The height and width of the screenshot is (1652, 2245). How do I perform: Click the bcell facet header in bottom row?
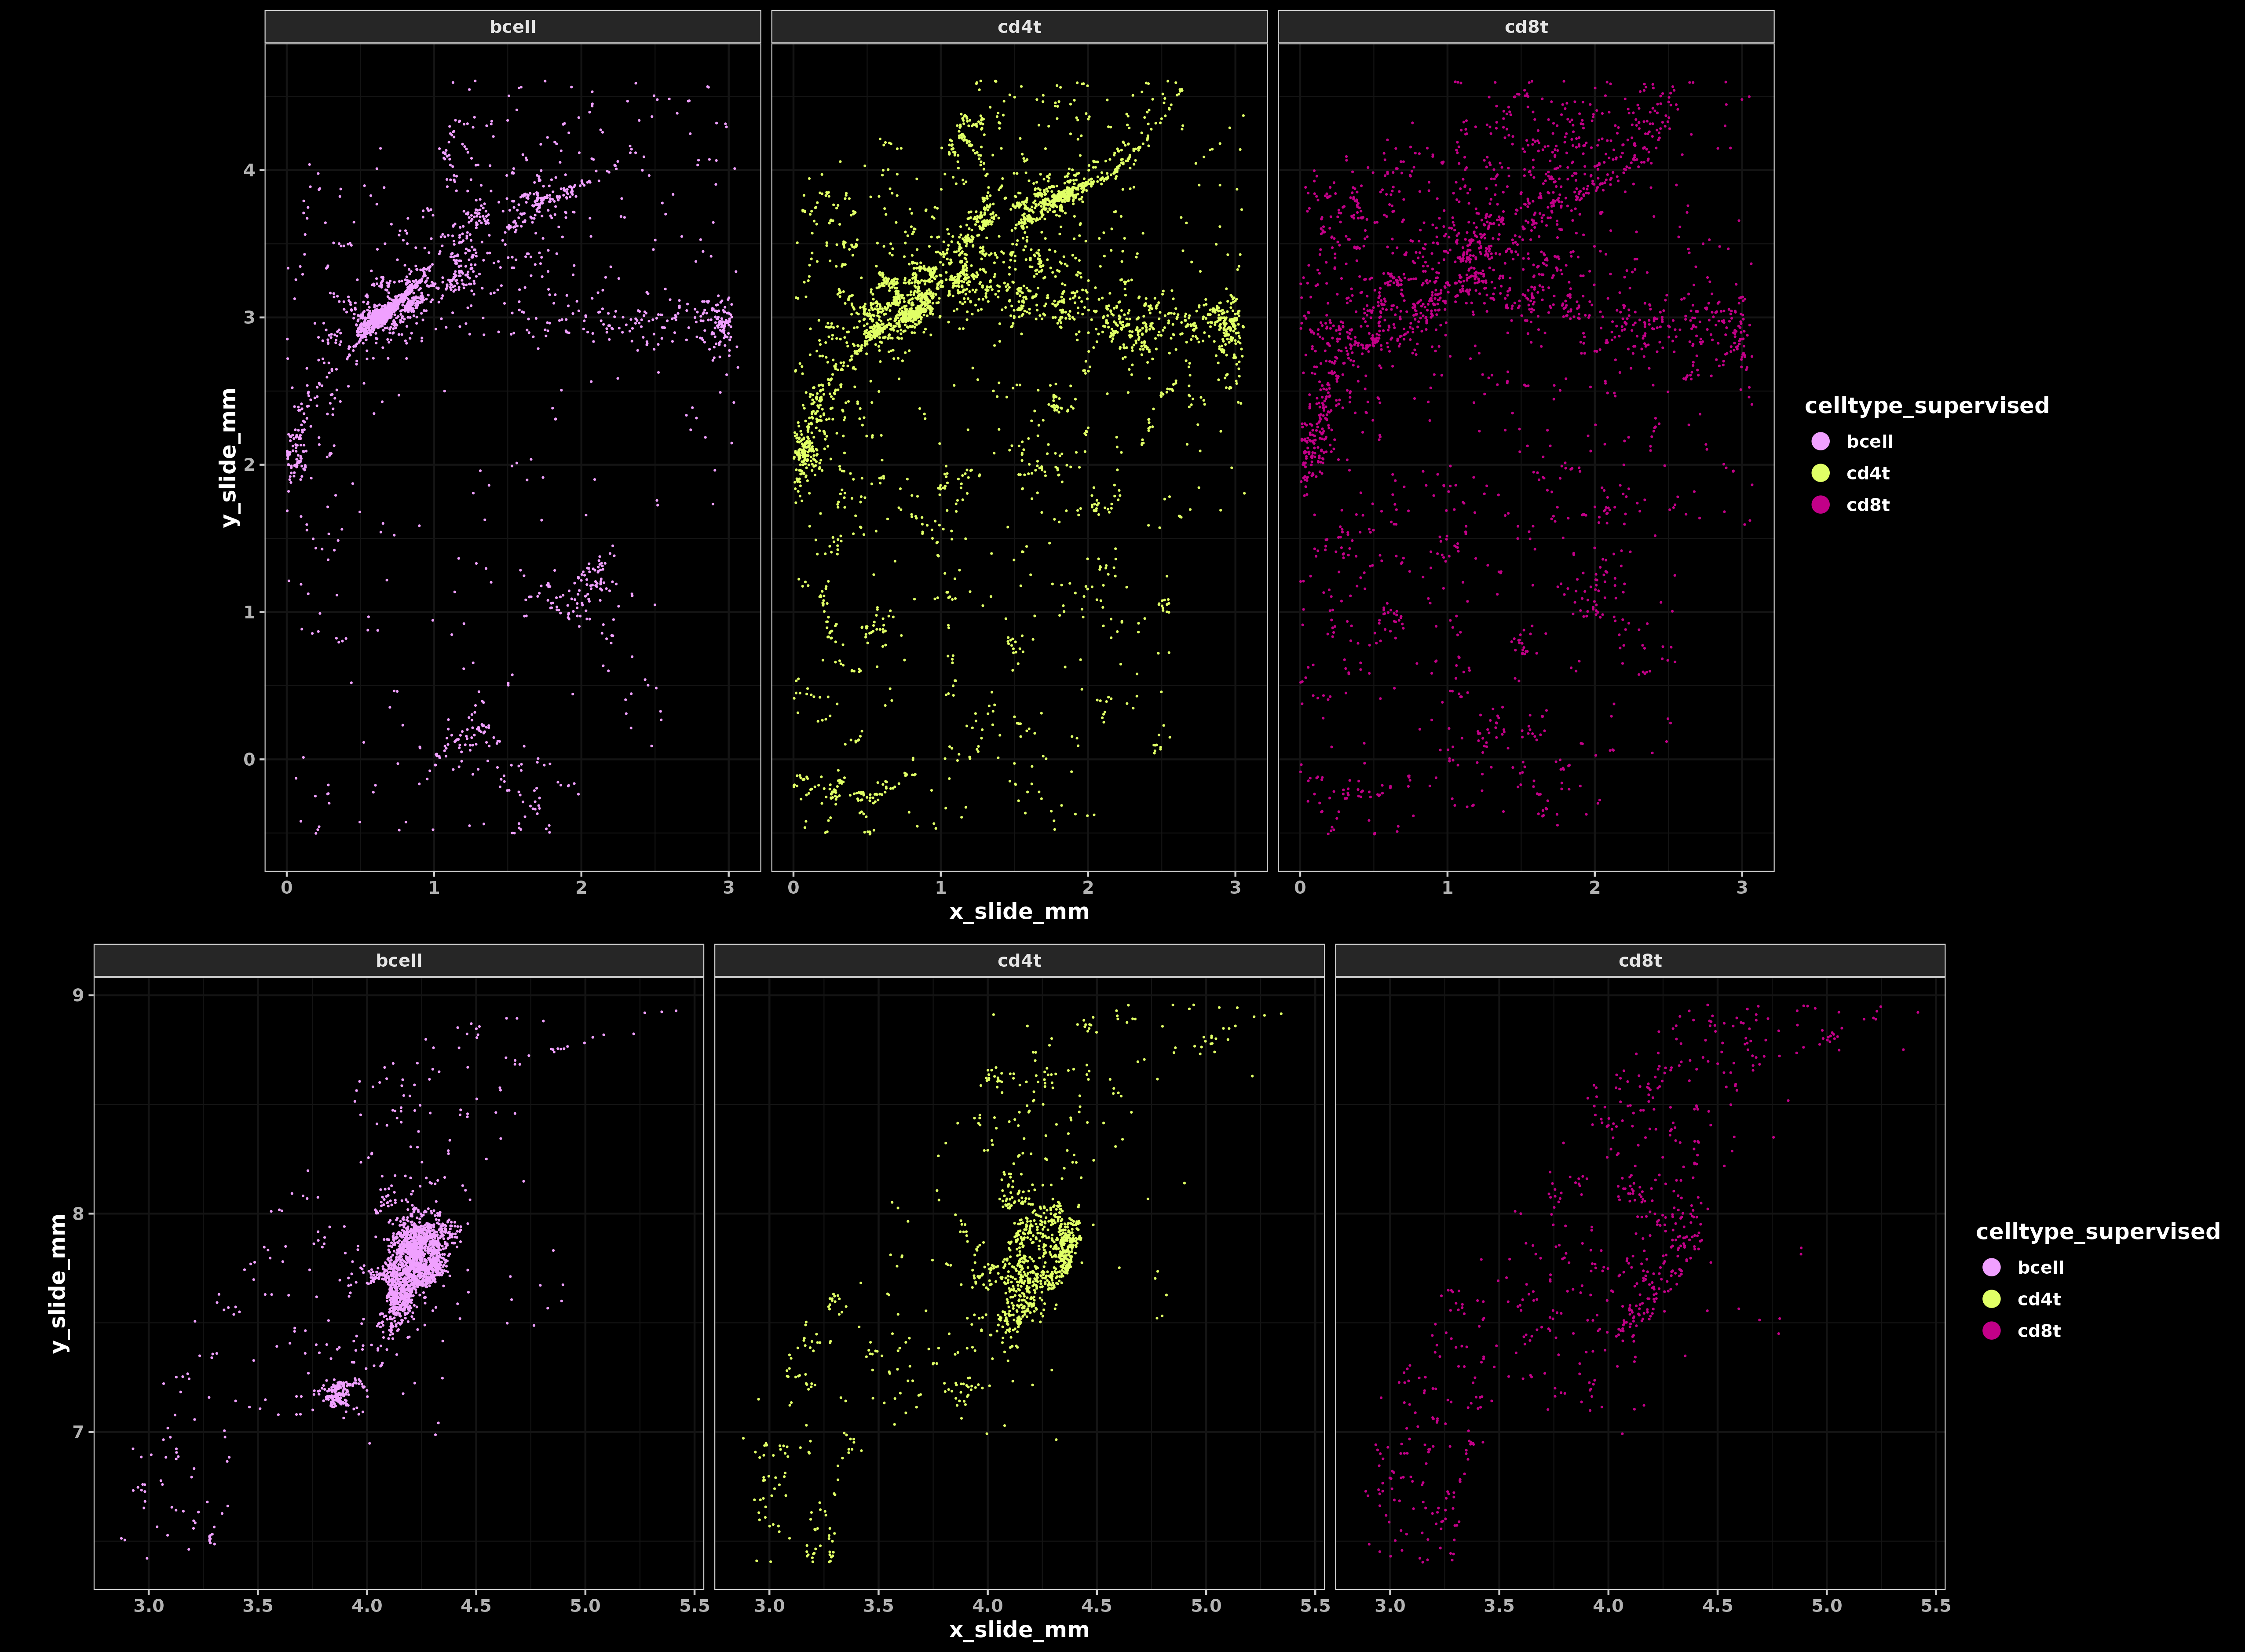[398, 960]
